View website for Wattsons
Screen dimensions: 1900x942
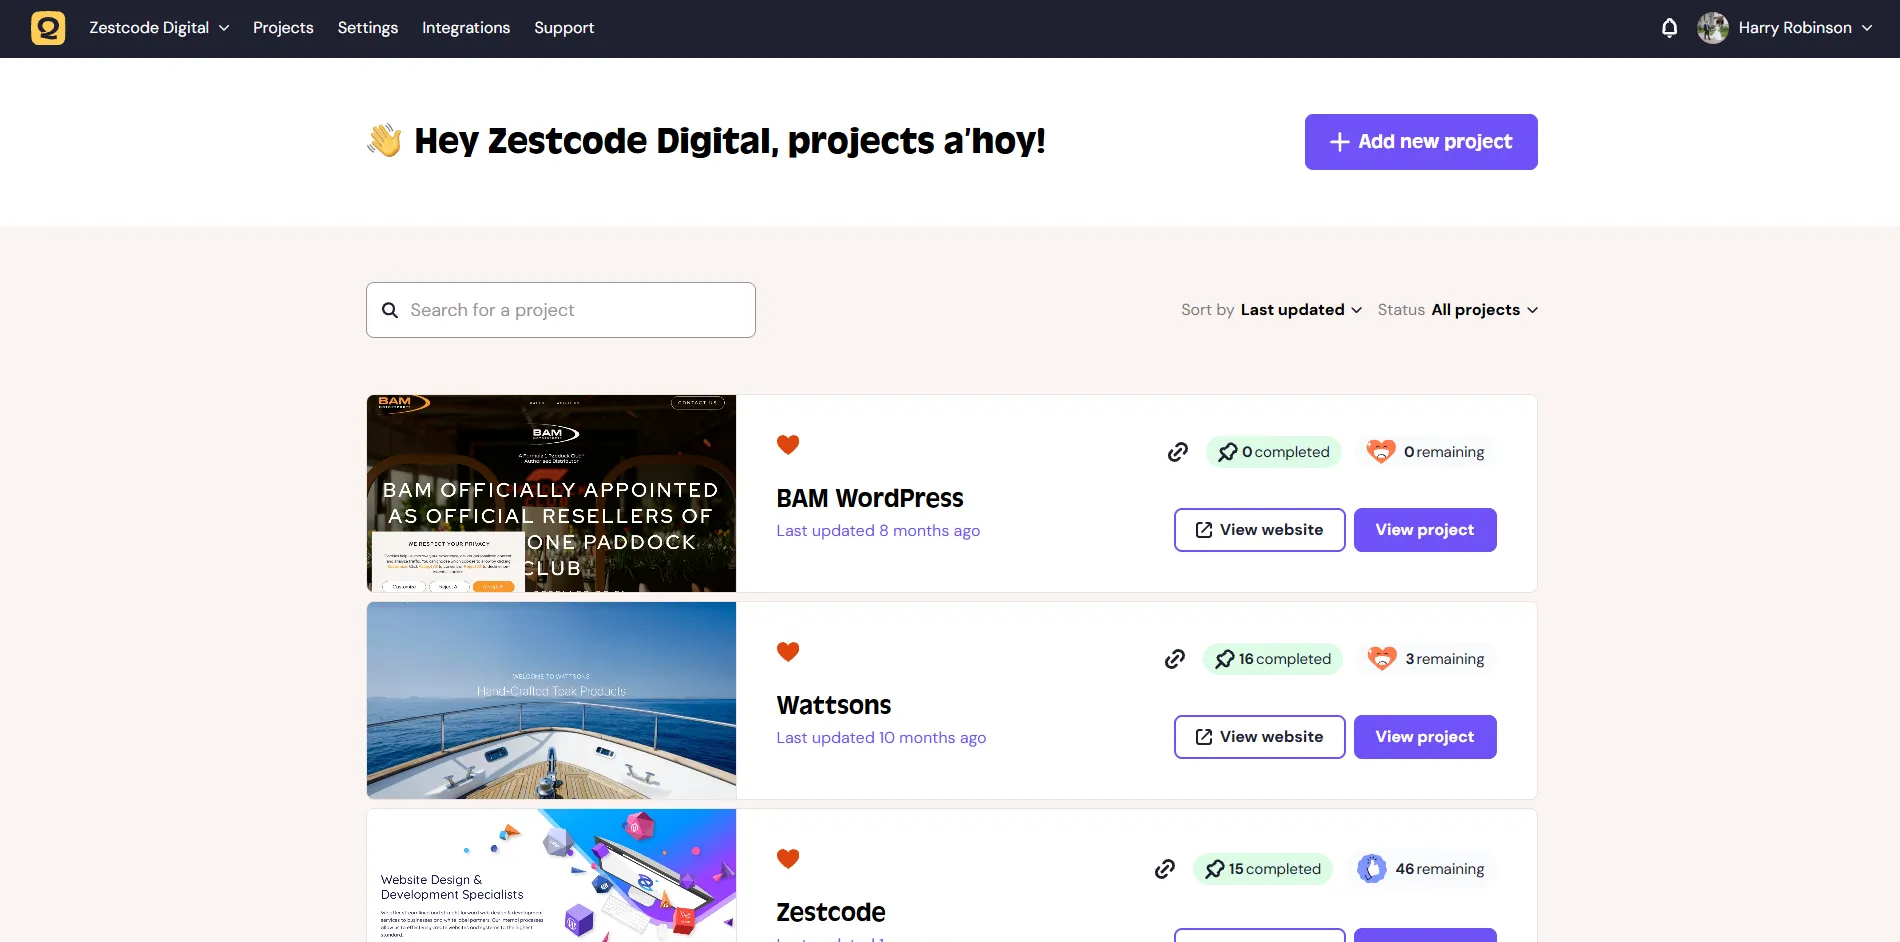click(x=1260, y=737)
